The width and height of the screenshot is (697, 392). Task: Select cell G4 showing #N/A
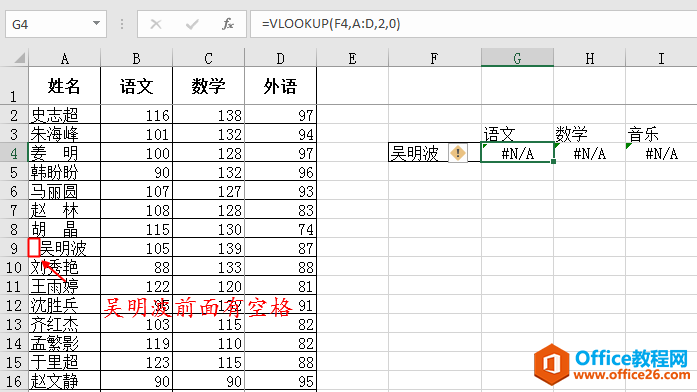517,153
